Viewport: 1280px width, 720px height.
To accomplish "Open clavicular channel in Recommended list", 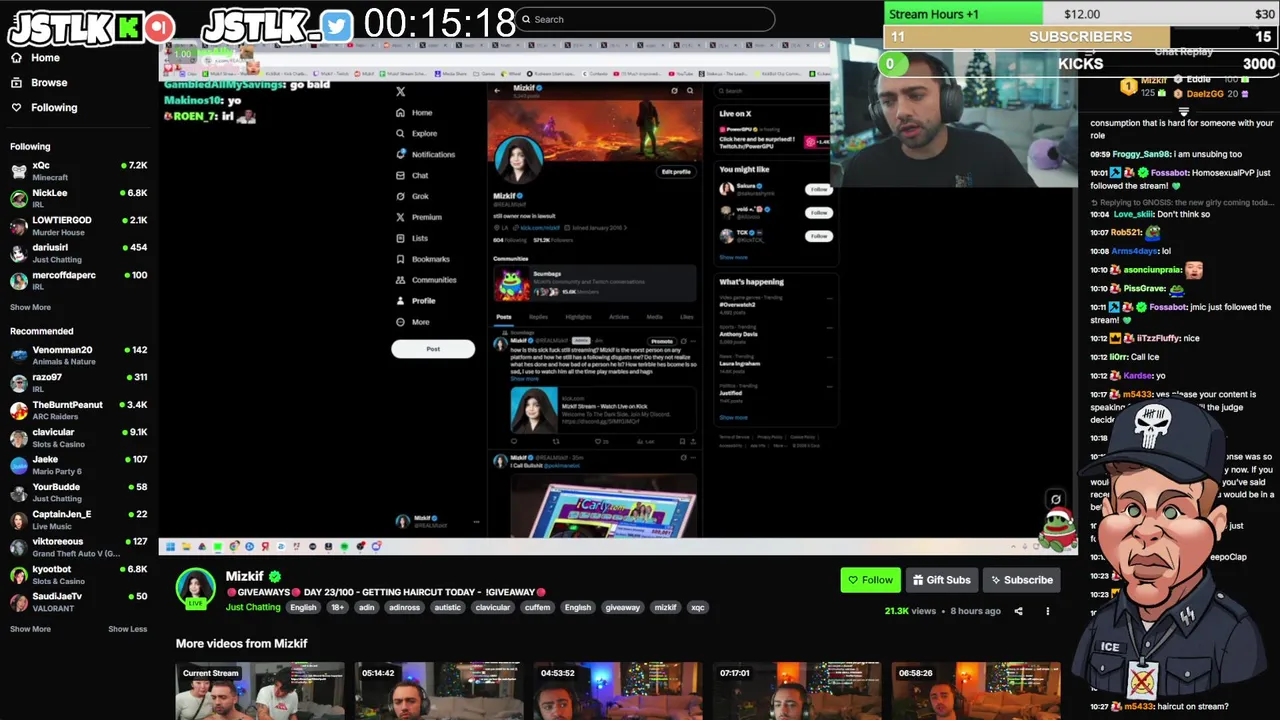I will [x=78, y=437].
